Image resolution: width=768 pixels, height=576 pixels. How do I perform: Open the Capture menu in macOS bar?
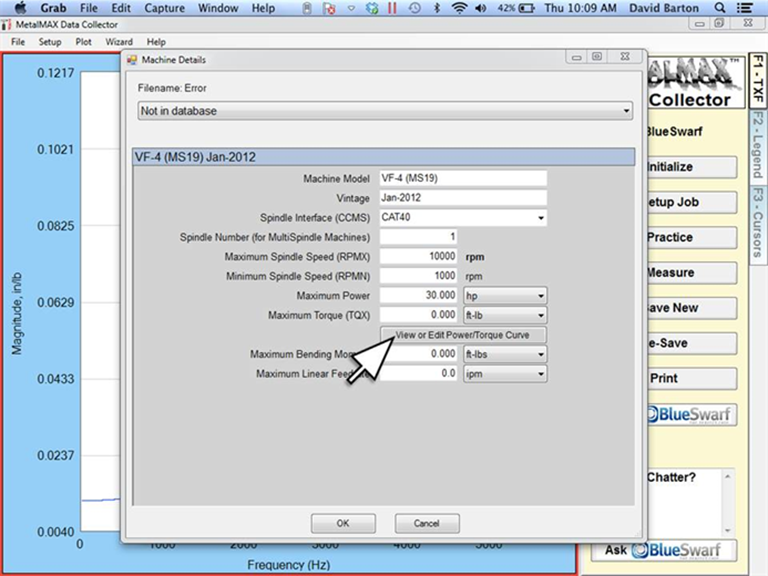[x=165, y=8]
